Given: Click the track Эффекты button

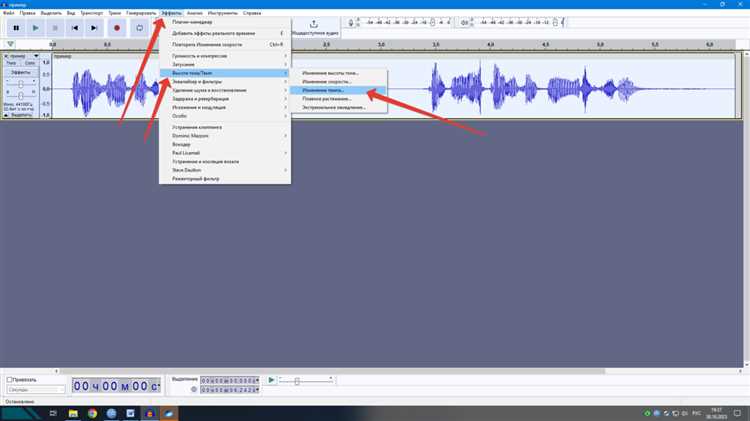Looking at the screenshot, I should pos(21,72).
